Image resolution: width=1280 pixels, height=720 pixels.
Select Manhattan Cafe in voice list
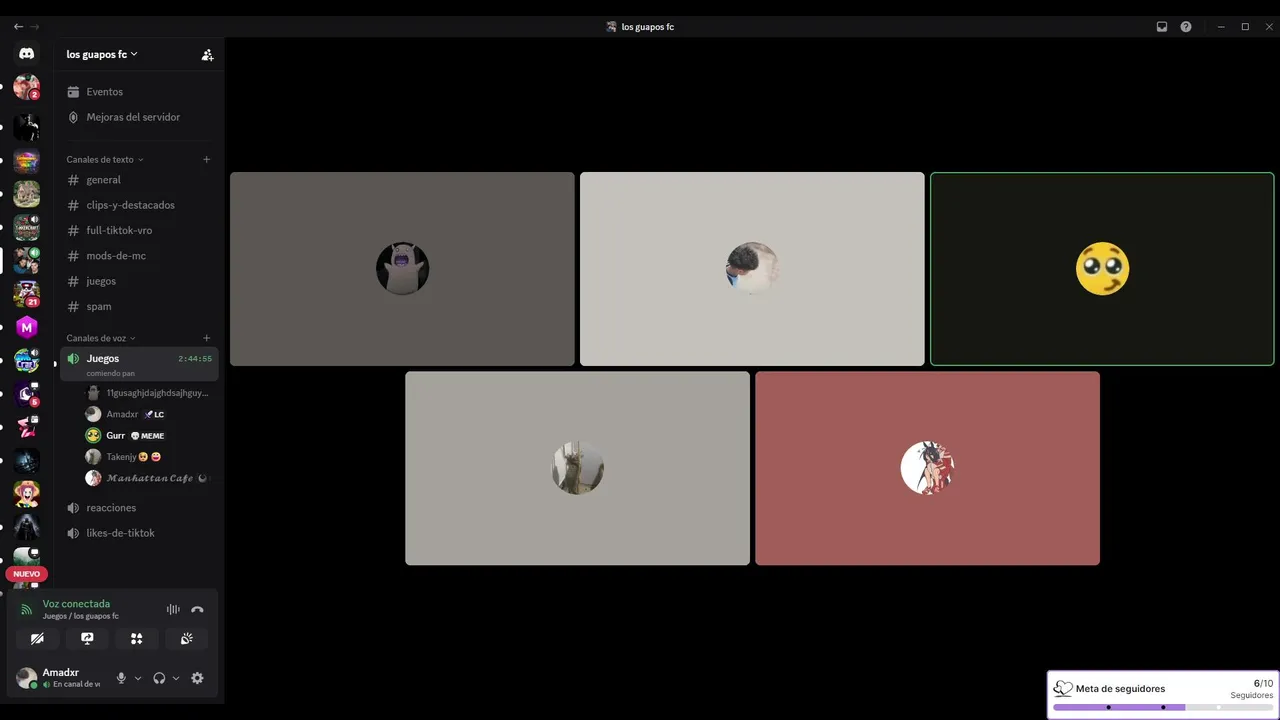(148, 478)
